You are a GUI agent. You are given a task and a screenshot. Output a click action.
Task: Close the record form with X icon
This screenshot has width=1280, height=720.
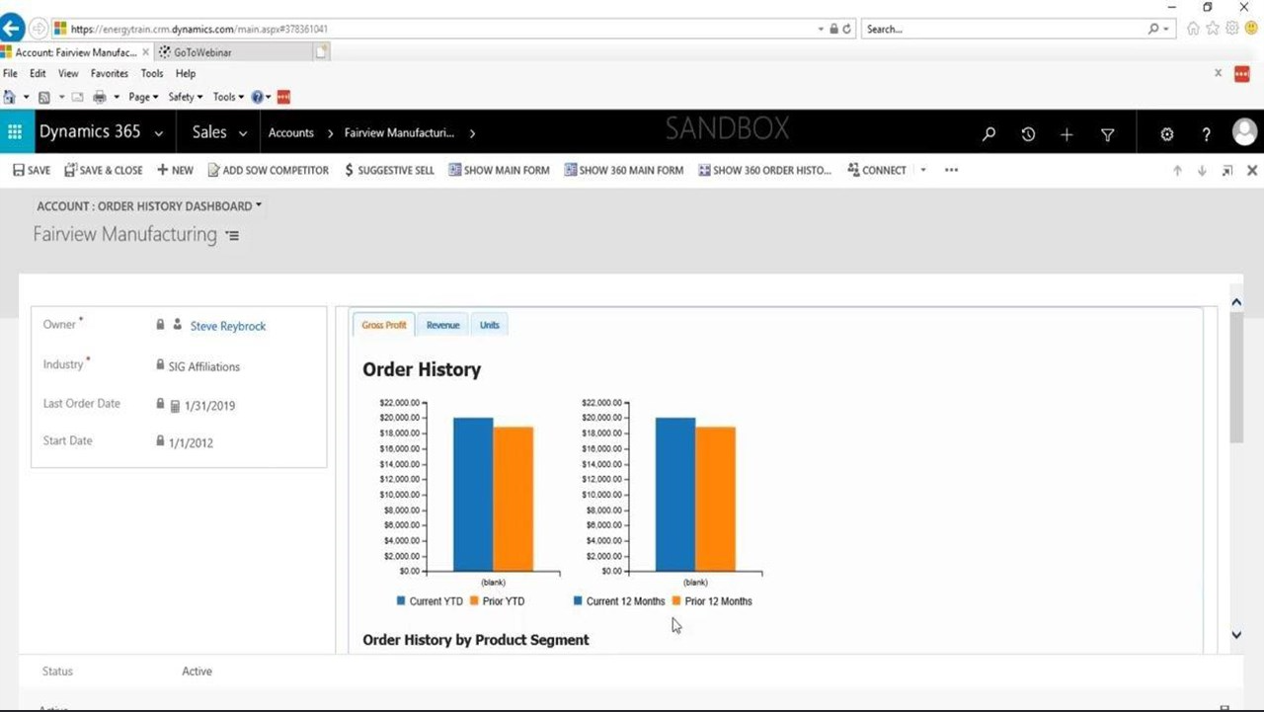(1252, 171)
